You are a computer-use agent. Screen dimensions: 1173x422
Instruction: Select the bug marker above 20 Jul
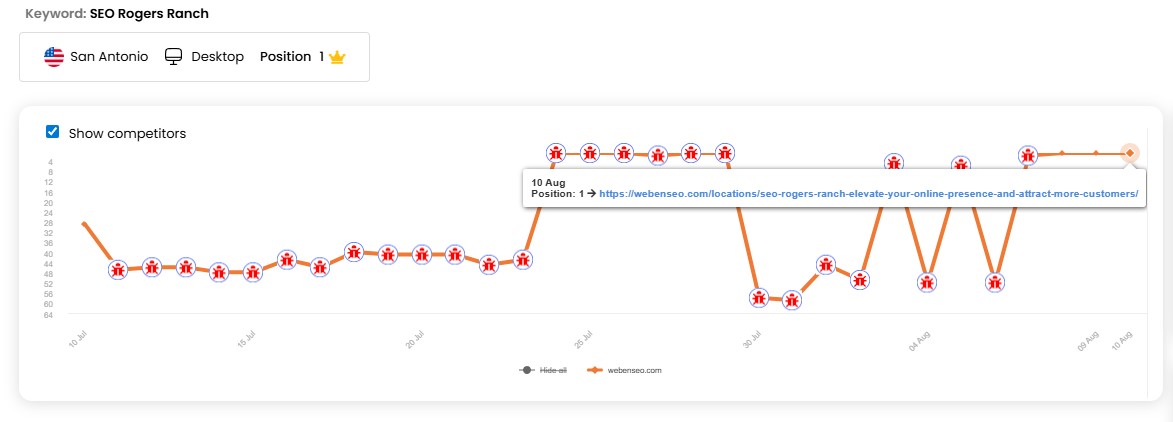pos(421,255)
